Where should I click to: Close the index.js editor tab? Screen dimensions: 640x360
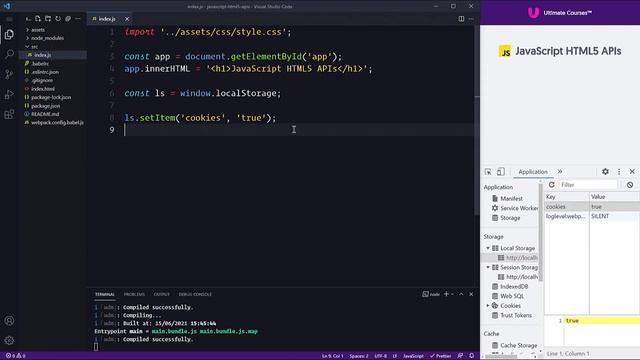[x=127, y=19]
